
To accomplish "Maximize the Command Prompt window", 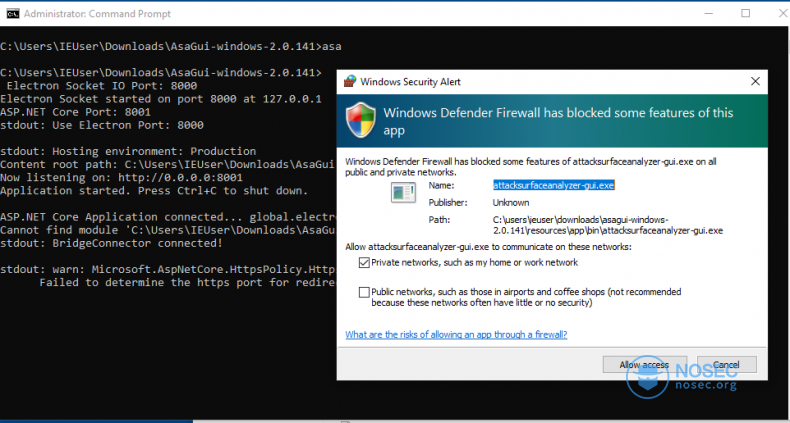I will [x=746, y=13].
